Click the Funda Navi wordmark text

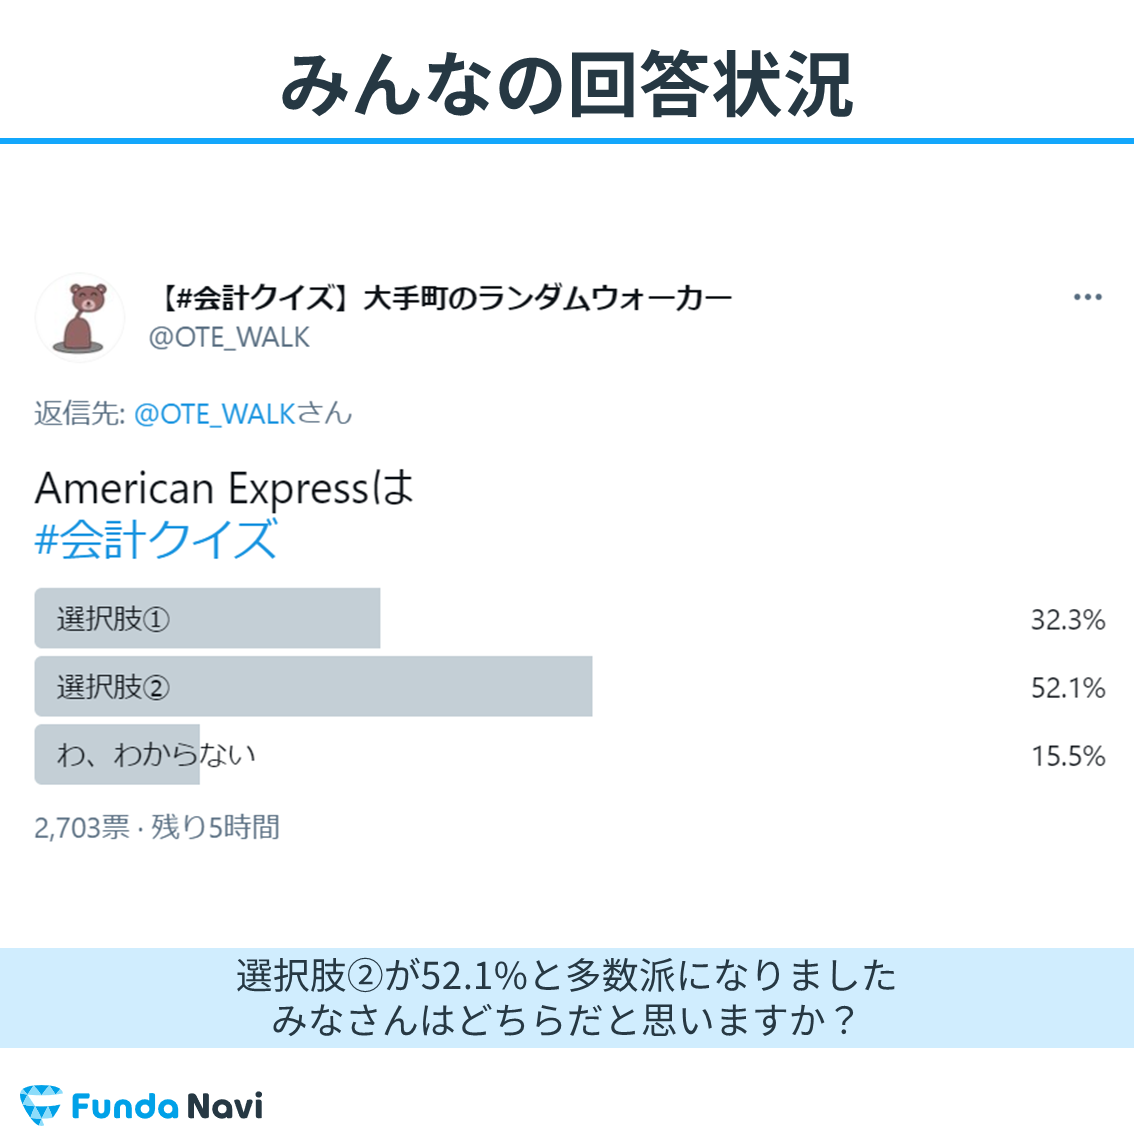(x=167, y=1106)
